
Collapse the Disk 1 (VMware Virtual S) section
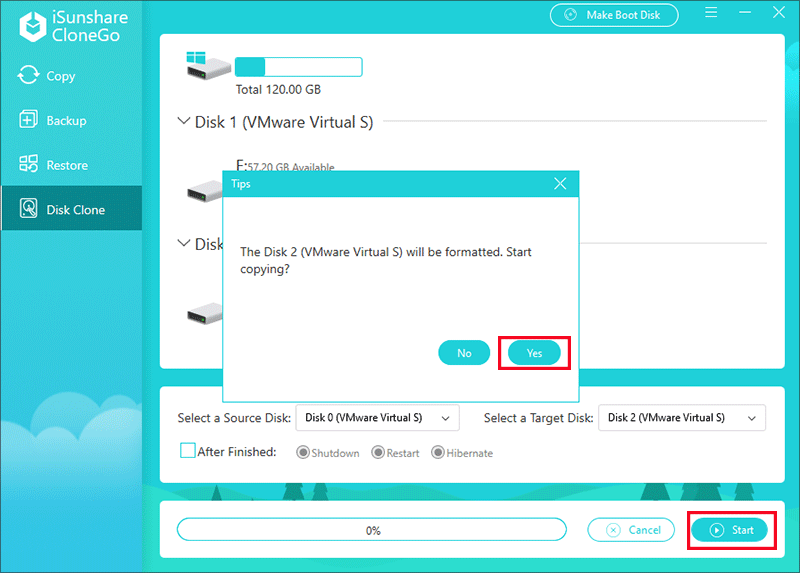pyautogui.click(x=183, y=122)
